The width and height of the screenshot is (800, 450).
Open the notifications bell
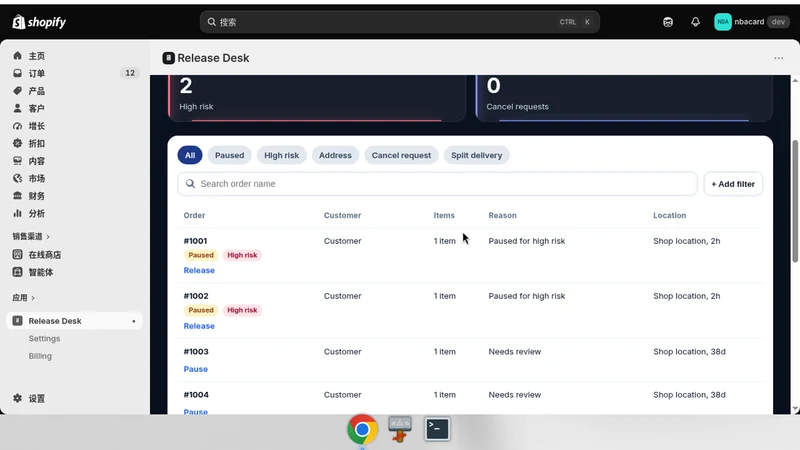point(695,22)
